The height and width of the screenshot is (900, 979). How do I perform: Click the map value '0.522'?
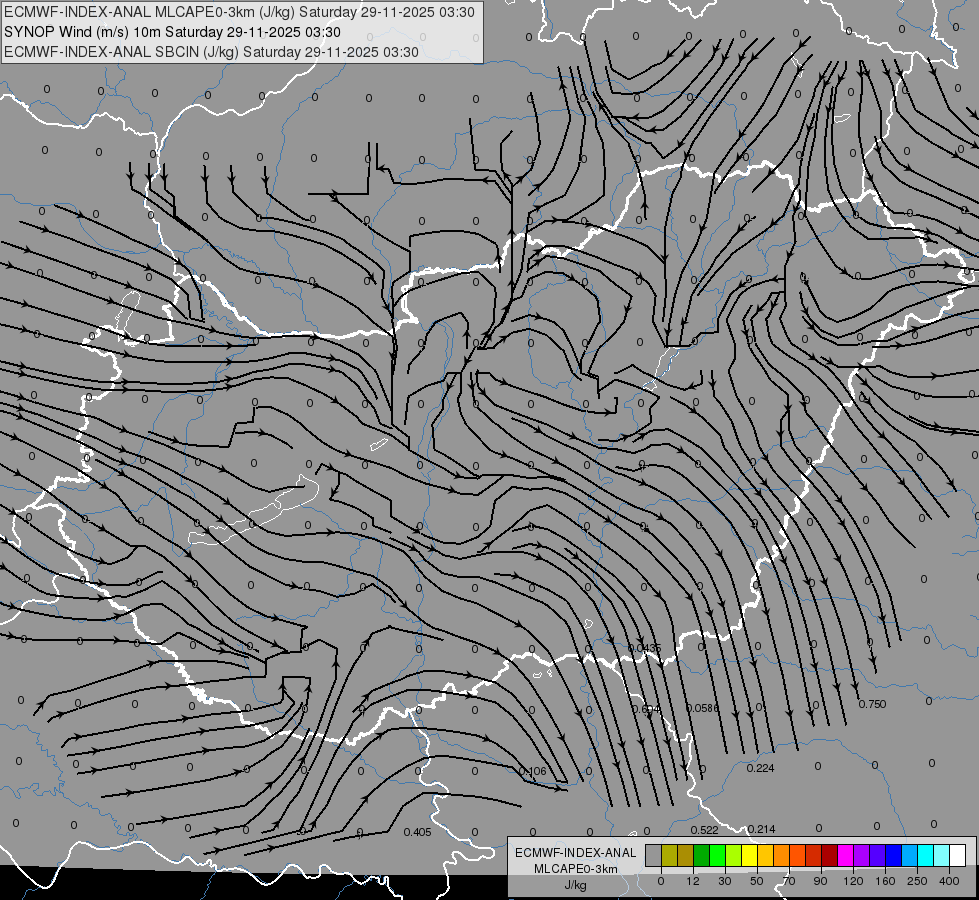coord(704,830)
